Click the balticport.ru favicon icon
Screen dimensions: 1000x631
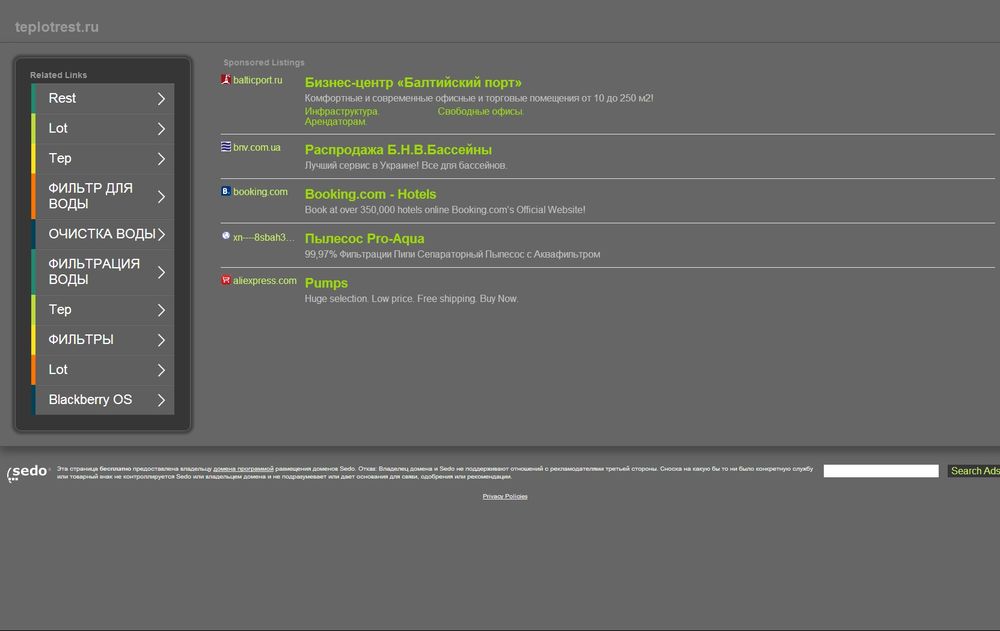pos(226,80)
